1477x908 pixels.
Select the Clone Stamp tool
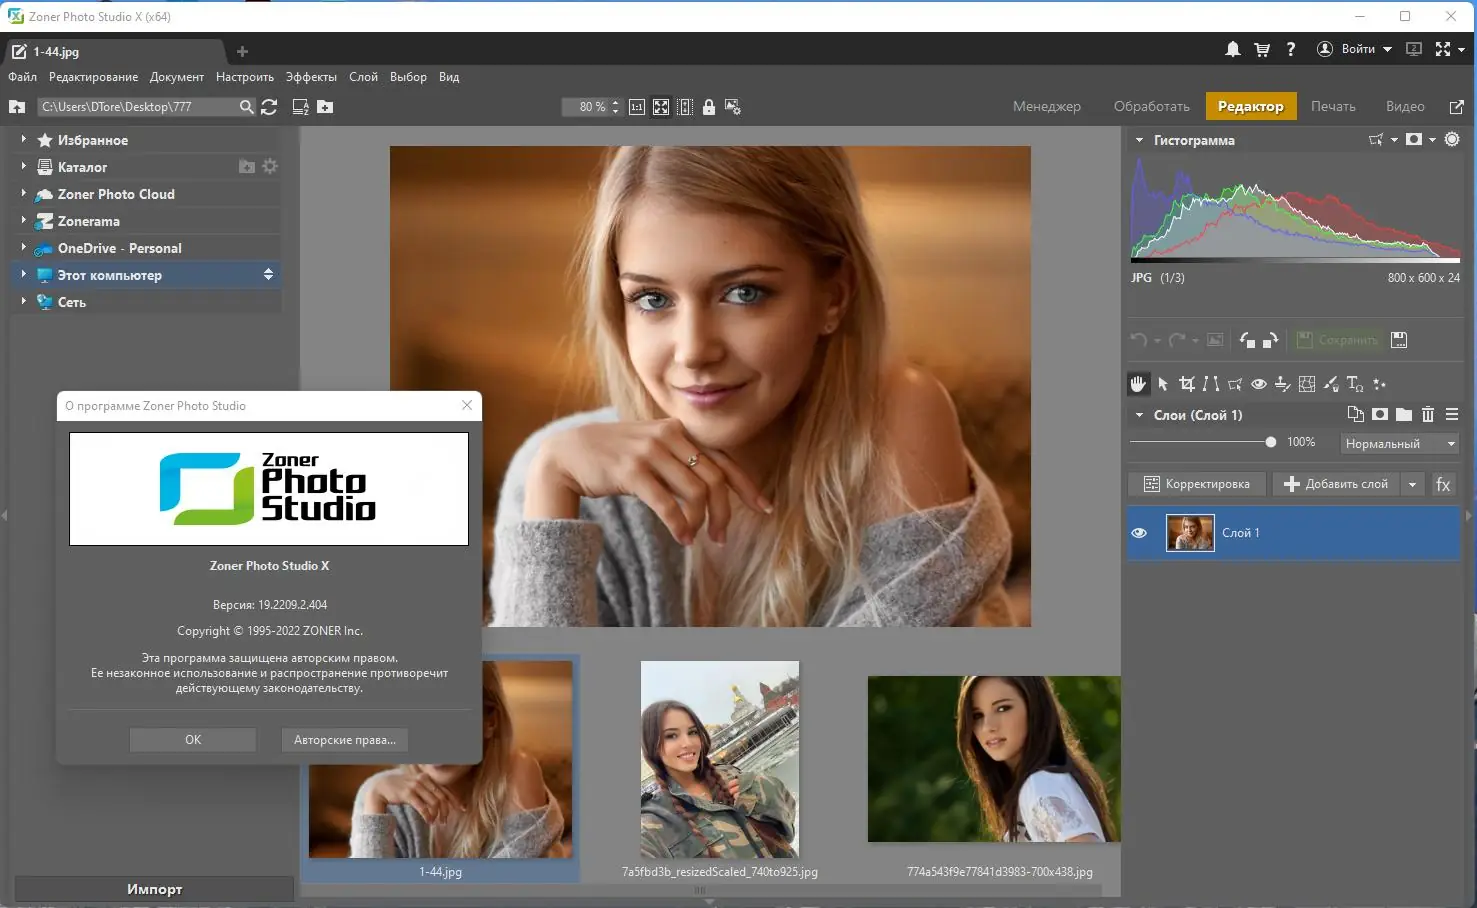(1282, 384)
